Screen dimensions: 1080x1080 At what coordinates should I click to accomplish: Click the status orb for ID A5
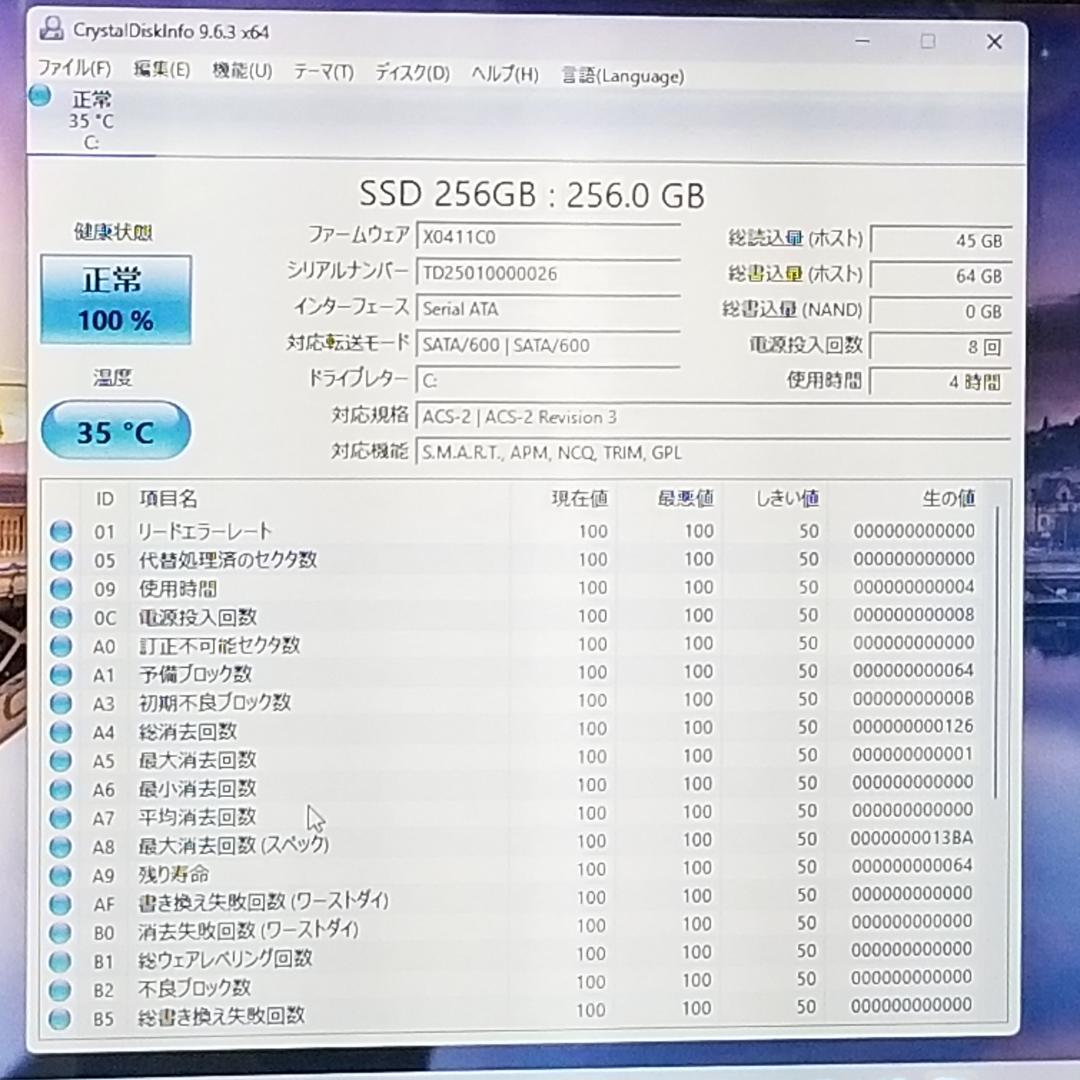[x=61, y=760]
